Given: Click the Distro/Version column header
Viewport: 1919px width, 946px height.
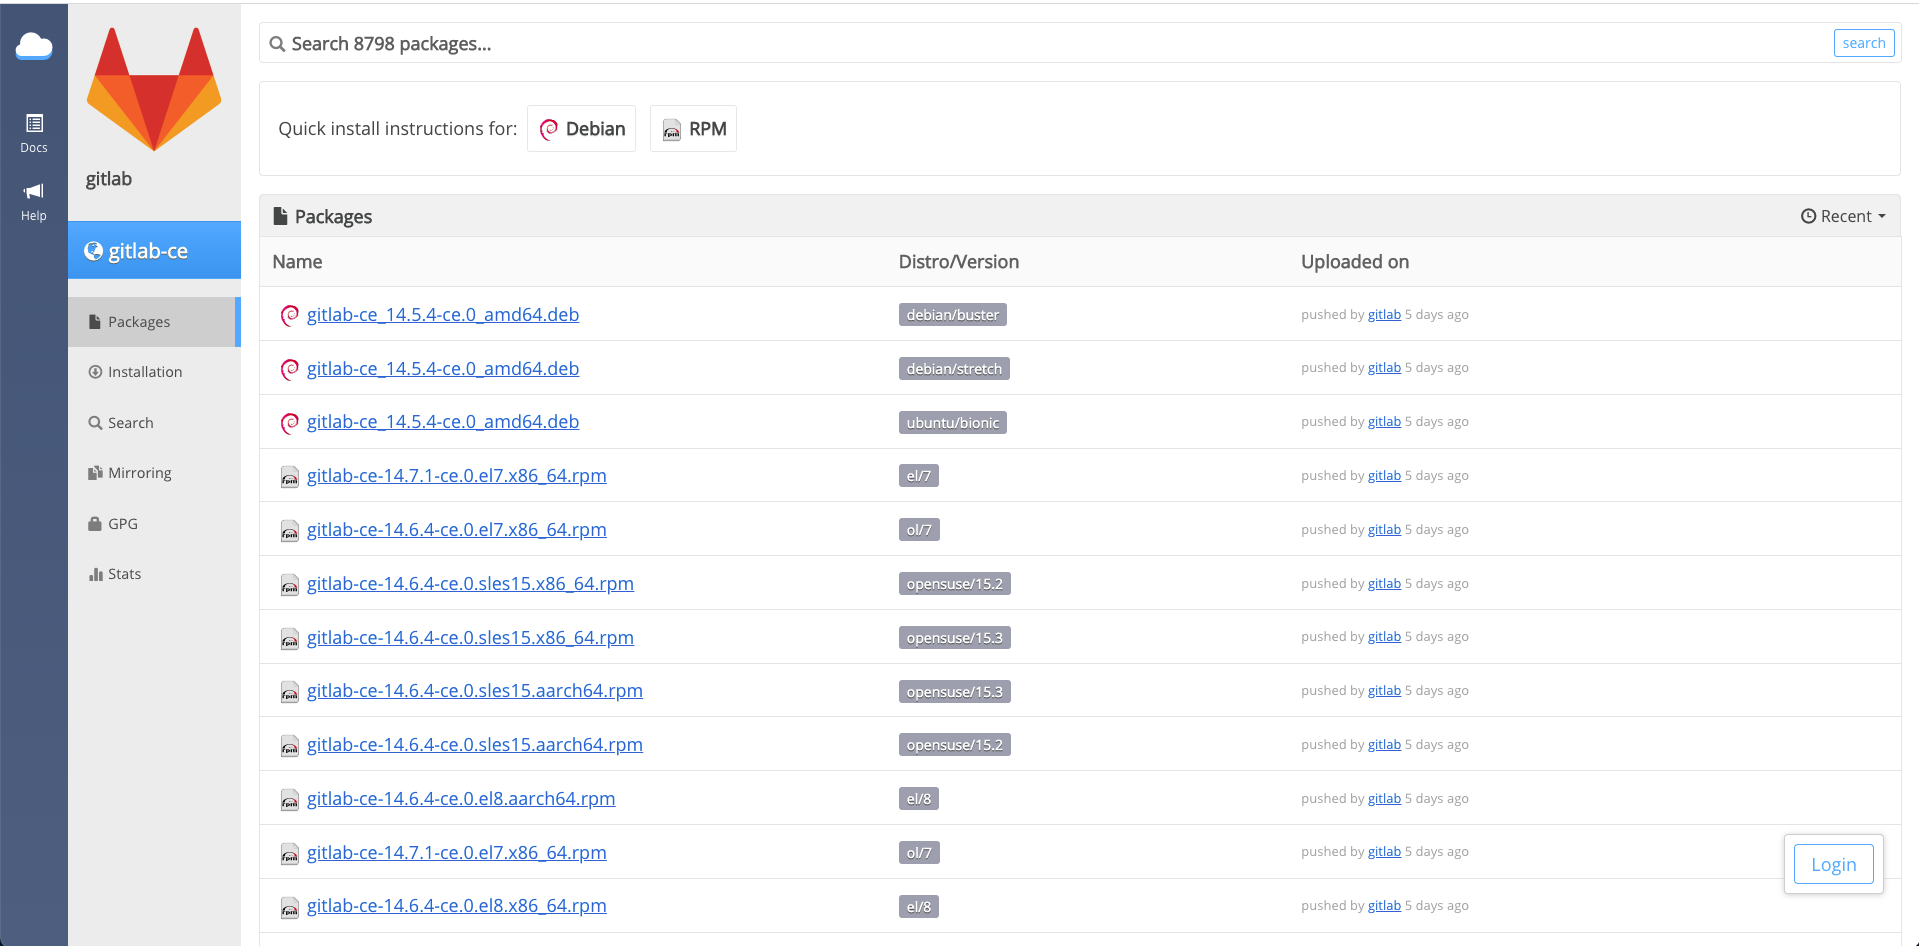Looking at the screenshot, I should tap(958, 262).
